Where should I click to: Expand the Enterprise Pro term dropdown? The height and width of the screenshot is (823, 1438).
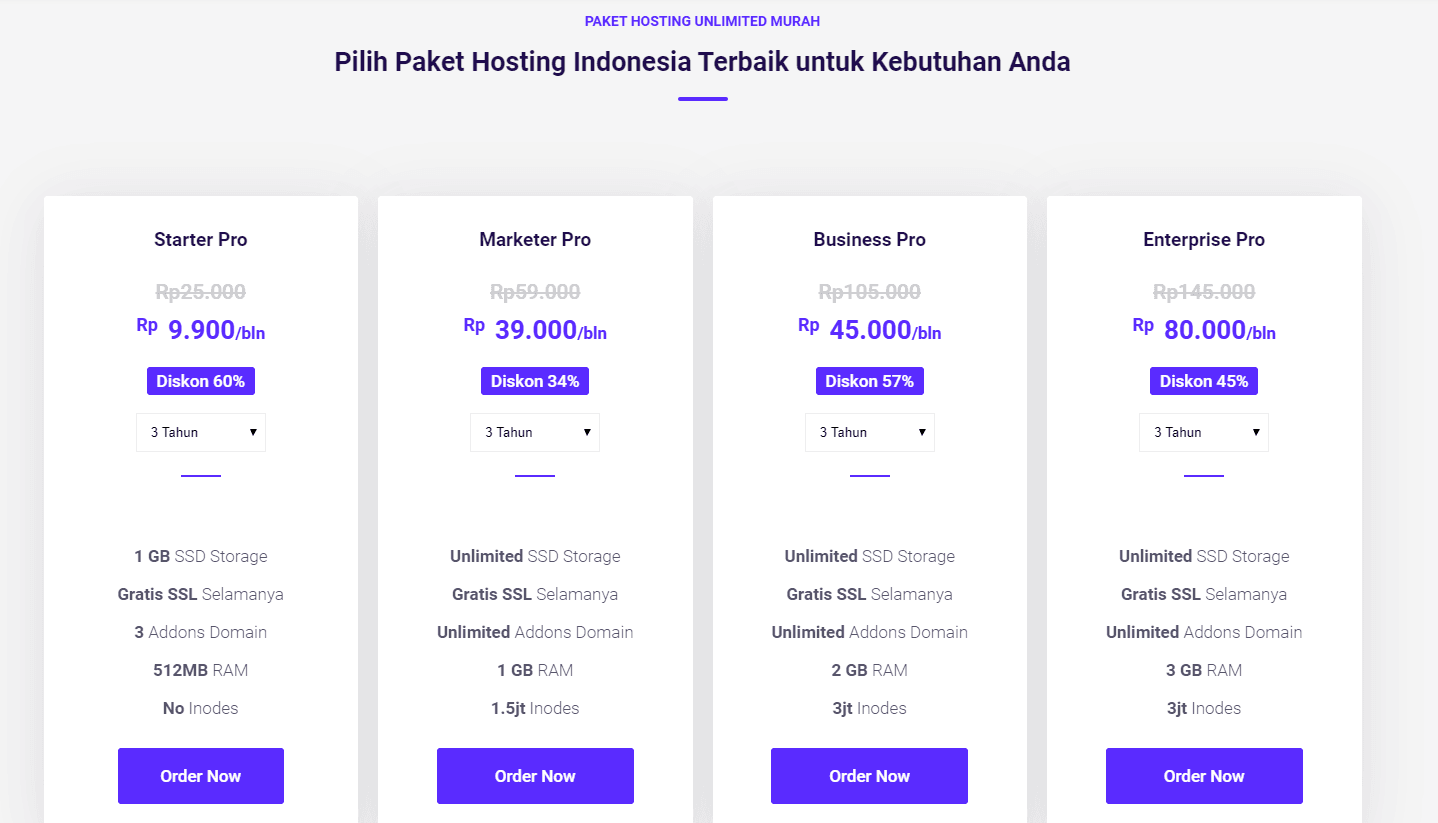pyautogui.click(x=1204, y=432)
